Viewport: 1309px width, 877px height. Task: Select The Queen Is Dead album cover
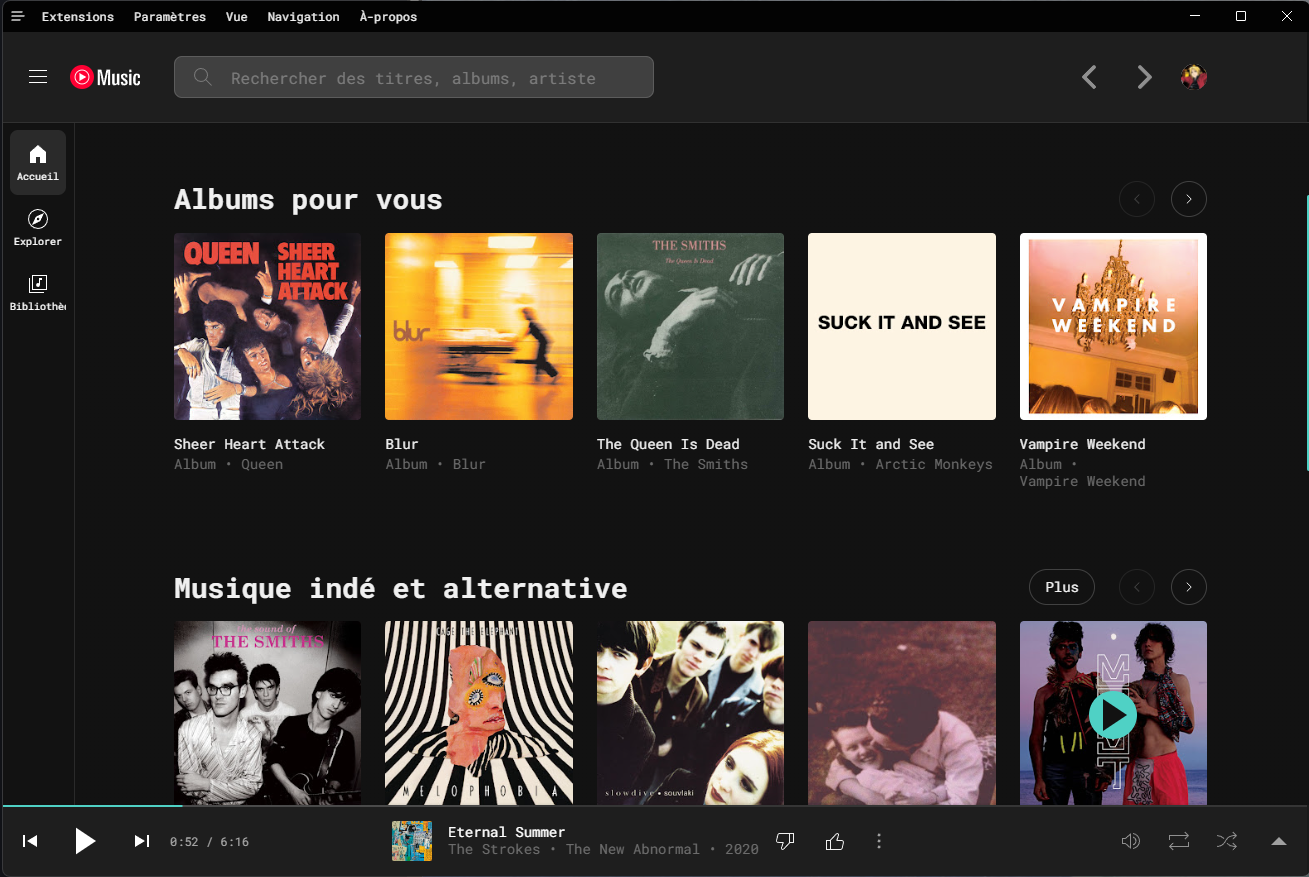691,326
